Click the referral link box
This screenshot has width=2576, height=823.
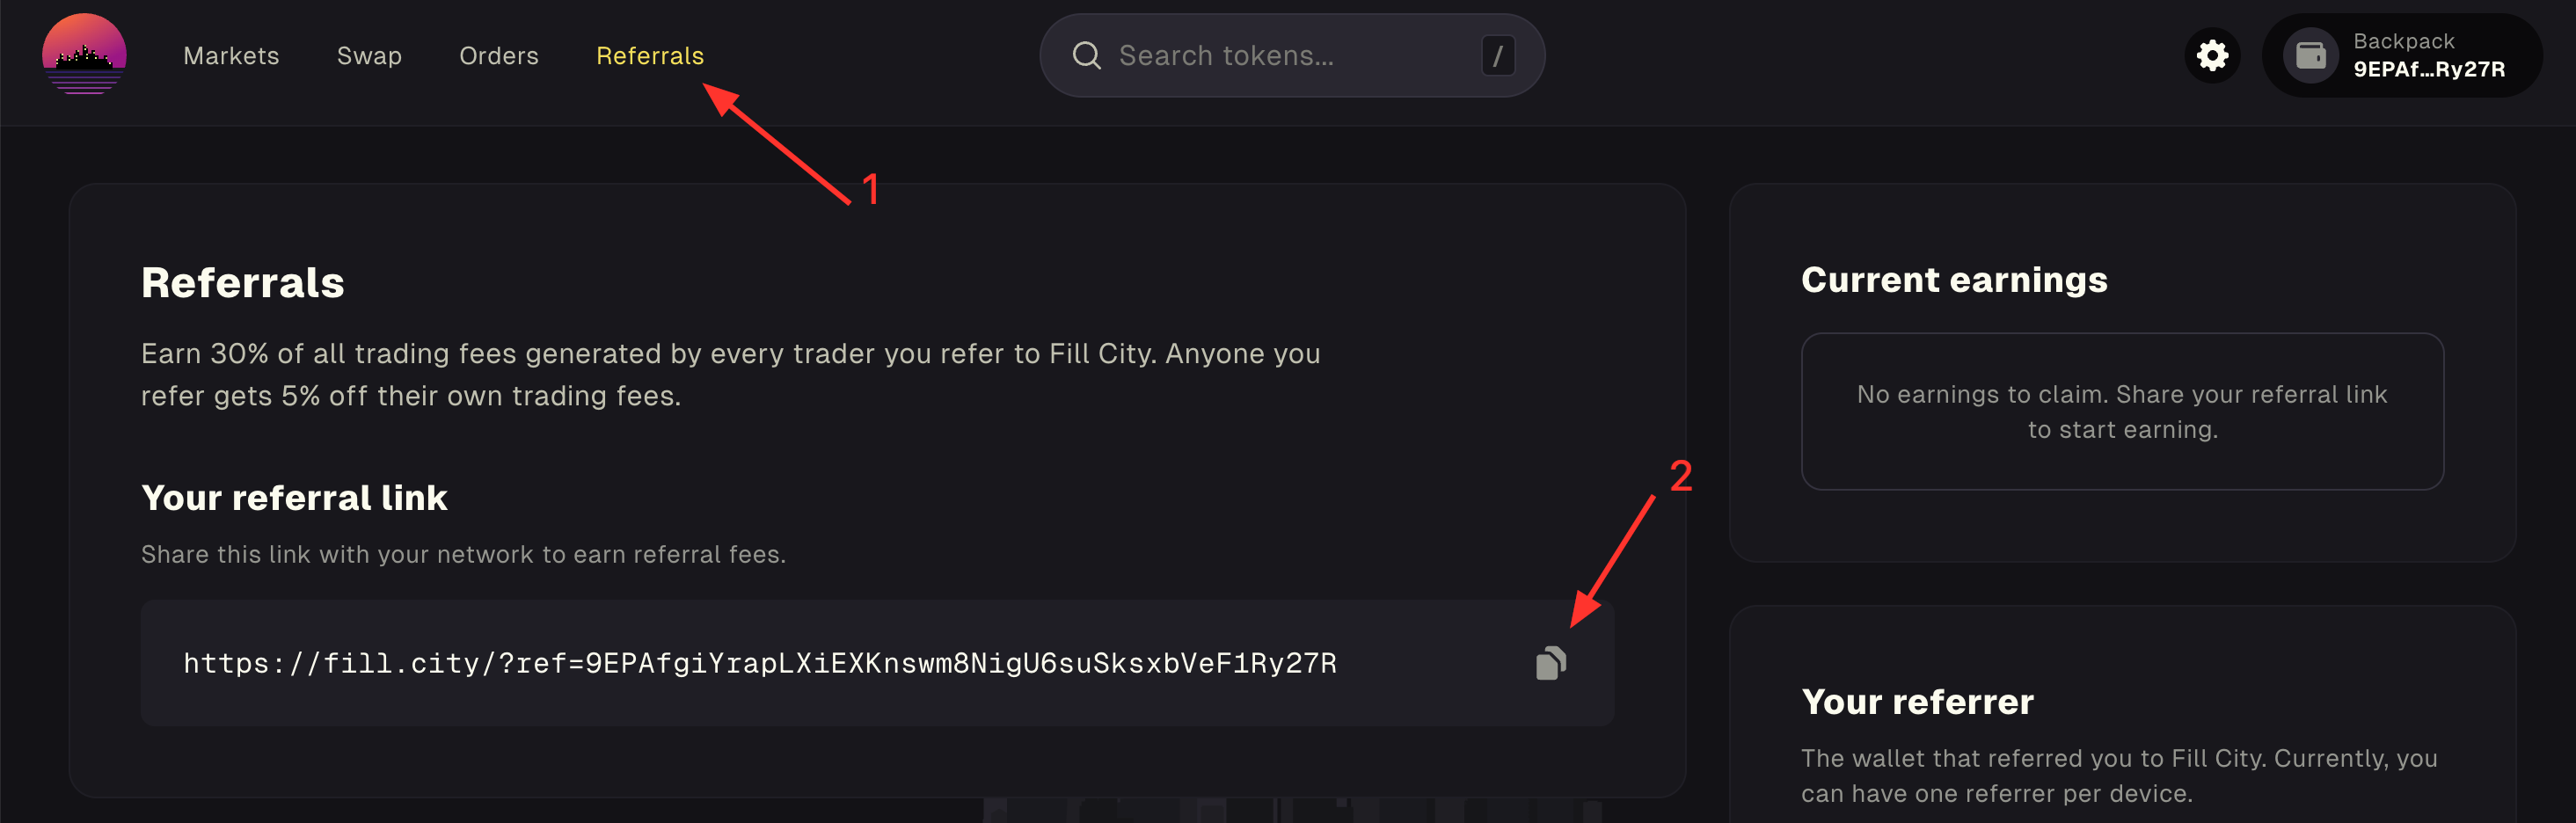coord(877,663)
